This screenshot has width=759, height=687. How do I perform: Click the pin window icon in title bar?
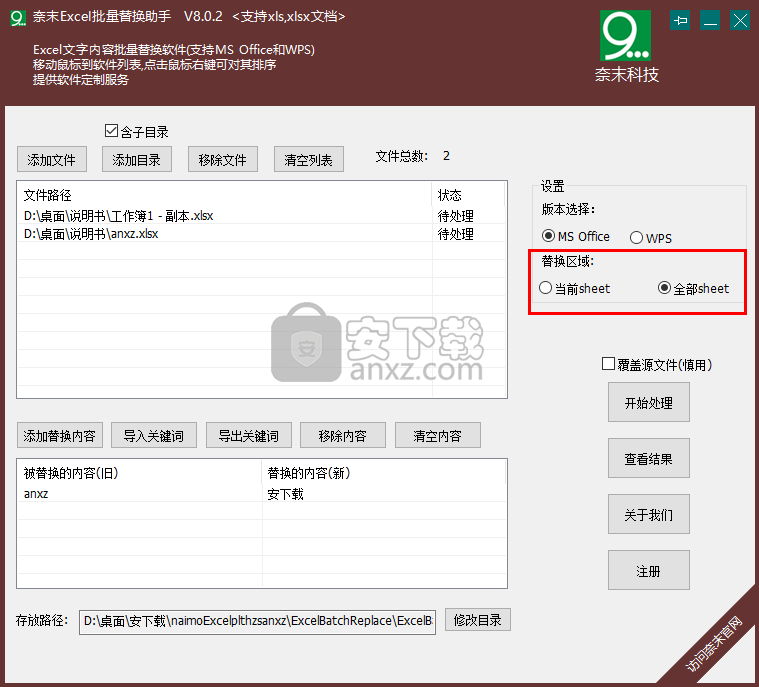(680, 20)
